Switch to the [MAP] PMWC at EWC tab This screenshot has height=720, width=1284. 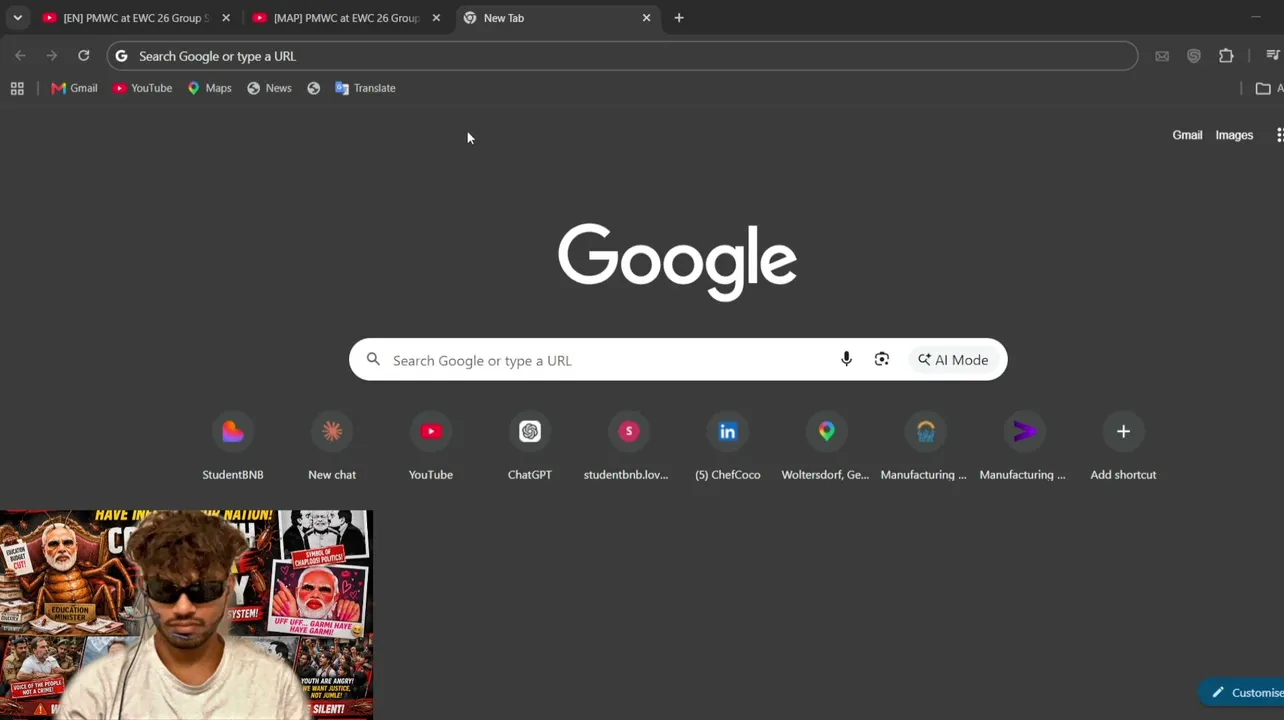point(346,18)
